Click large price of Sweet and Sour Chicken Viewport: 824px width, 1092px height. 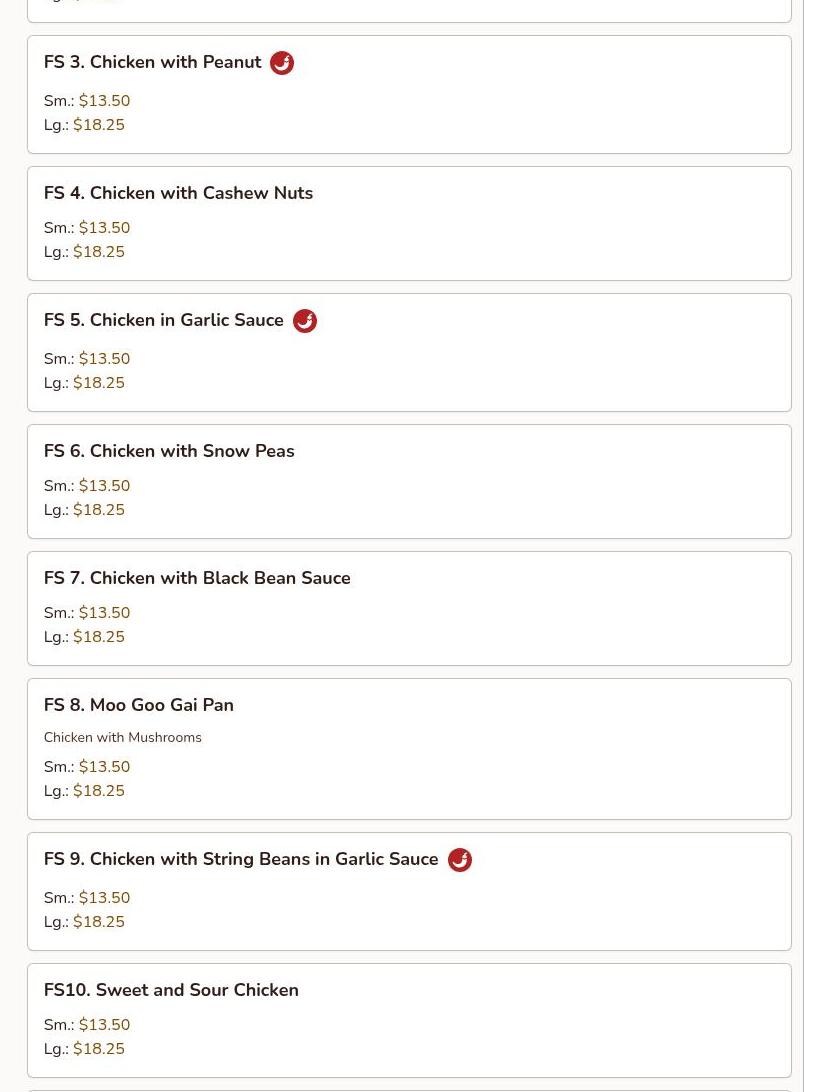coord(99,1049)
